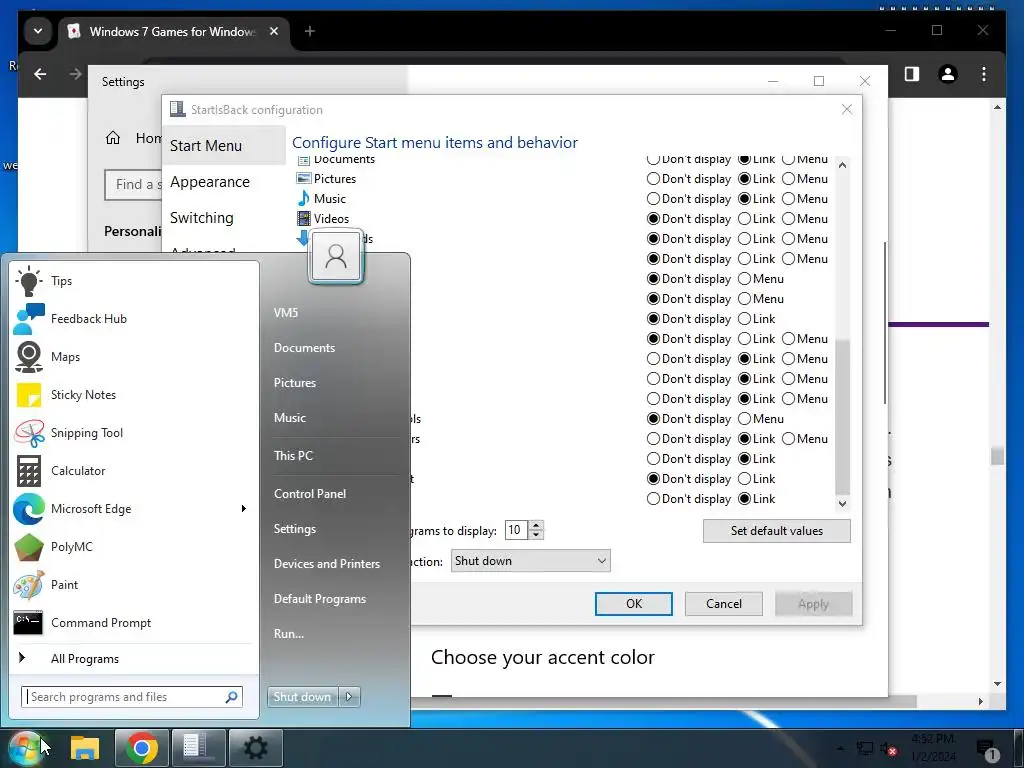Expand All Programs list

tap(134, 659)
